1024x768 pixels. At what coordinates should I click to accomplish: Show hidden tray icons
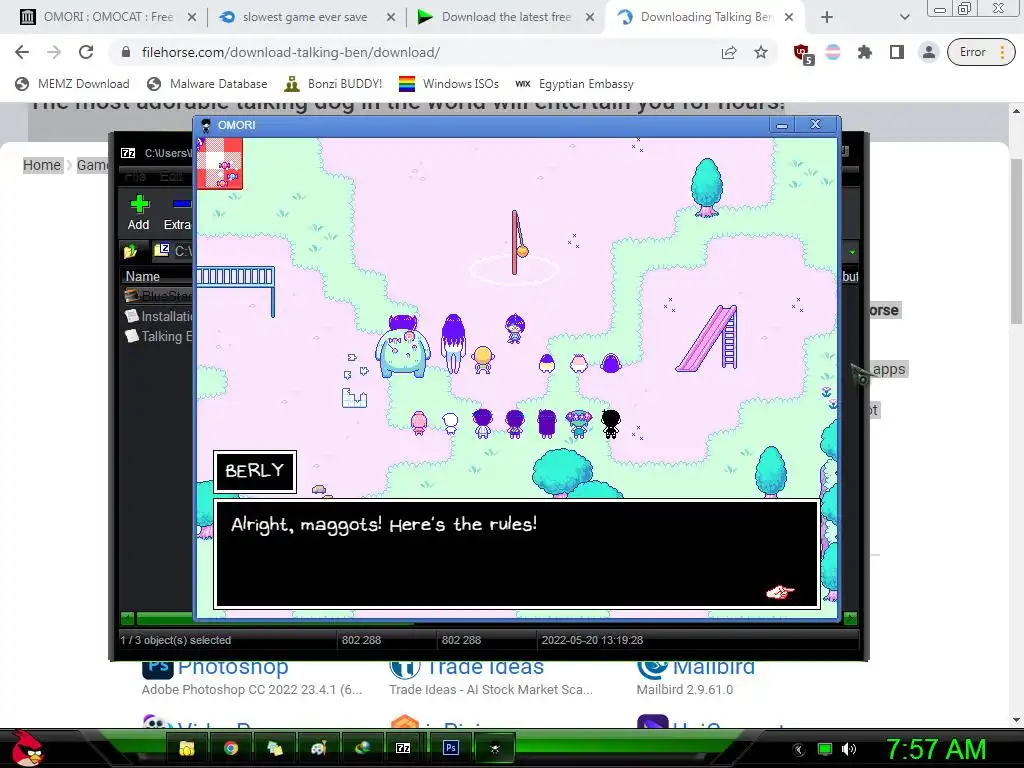pos(798,750)
